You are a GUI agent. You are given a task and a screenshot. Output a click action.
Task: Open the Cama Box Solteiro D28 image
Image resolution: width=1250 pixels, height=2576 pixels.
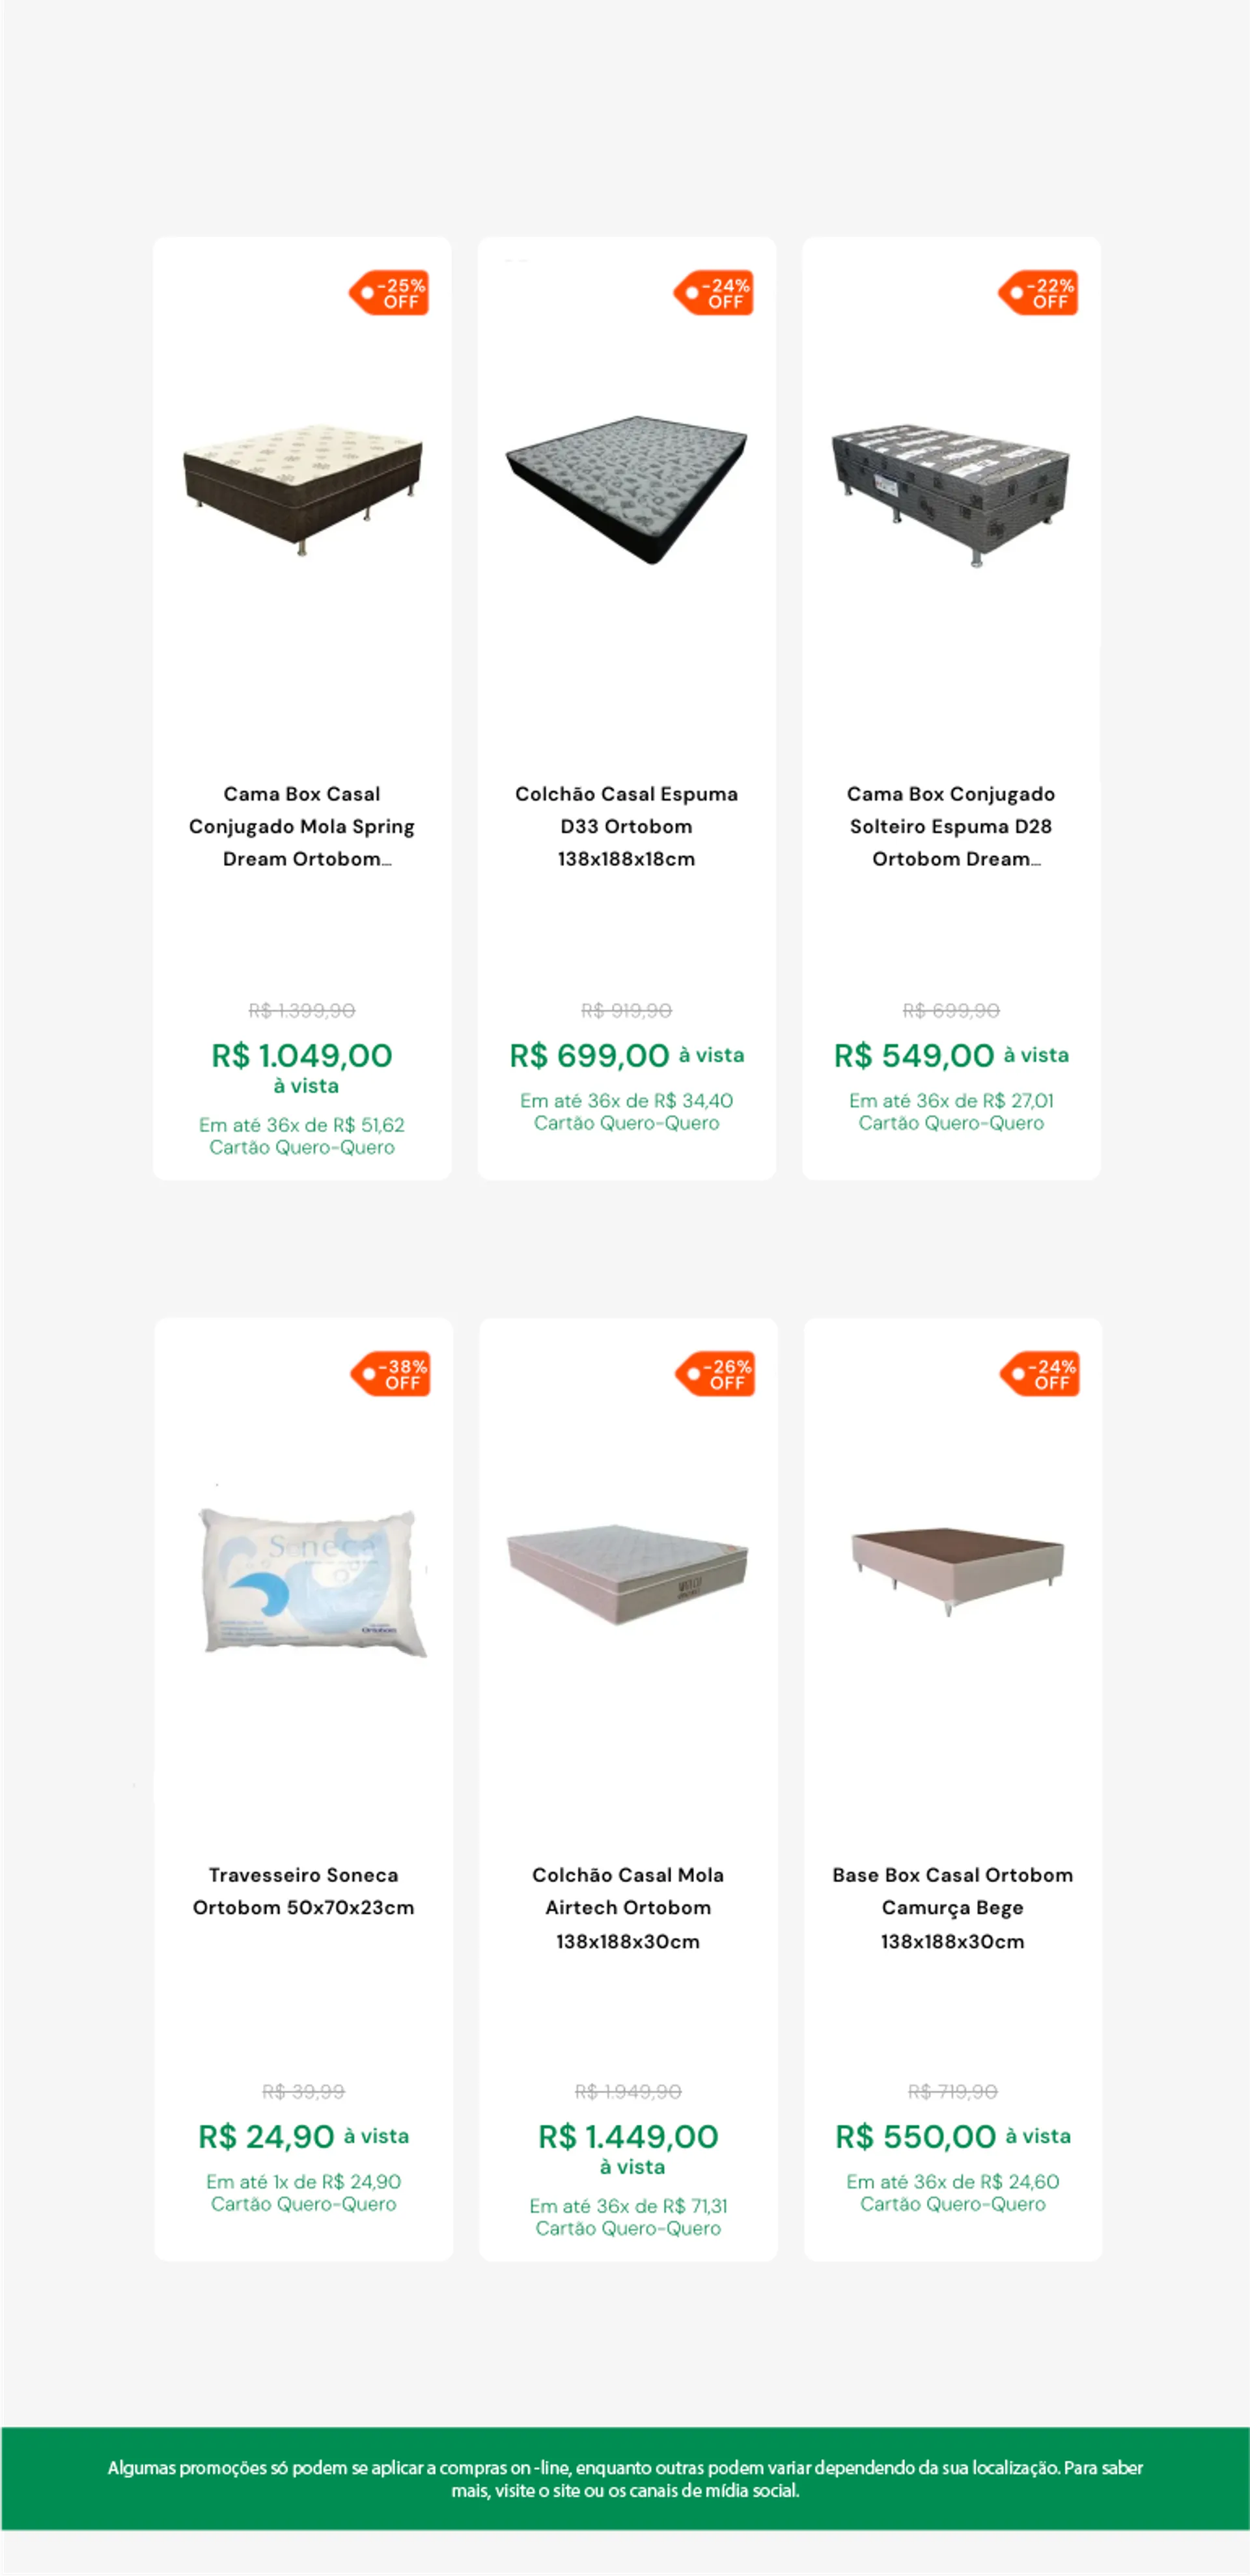pos(951,494)
